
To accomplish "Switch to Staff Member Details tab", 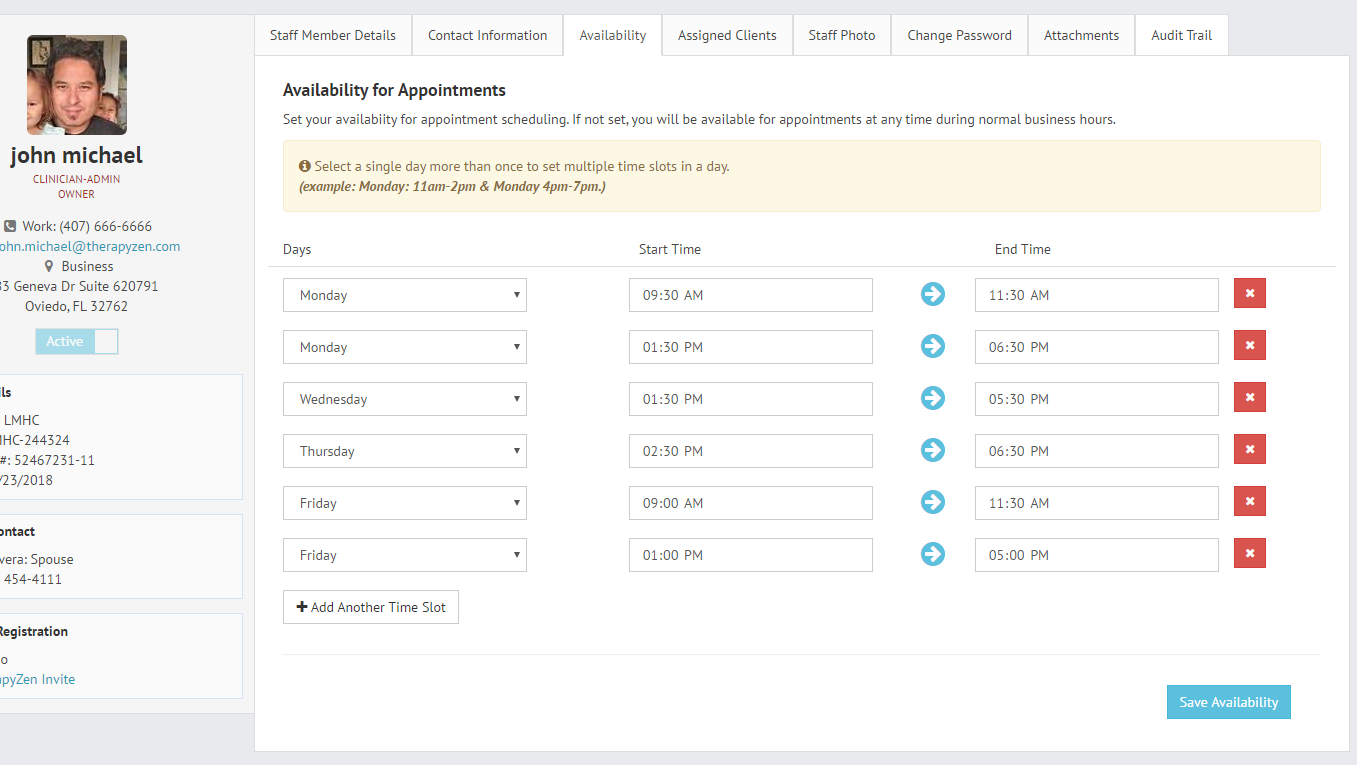I will coord(333,35).
